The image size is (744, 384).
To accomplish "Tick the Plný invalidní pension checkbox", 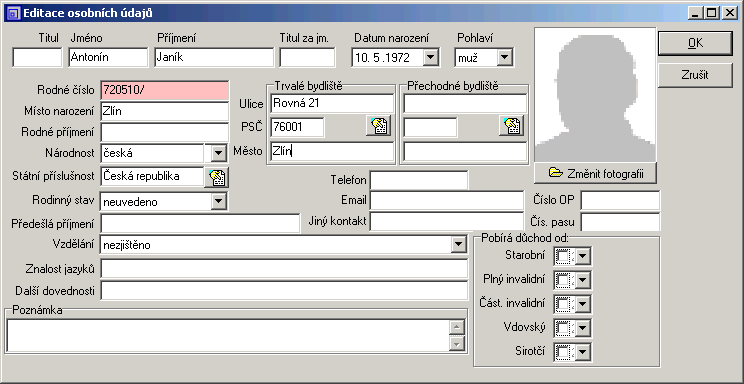I will [563, 280].
